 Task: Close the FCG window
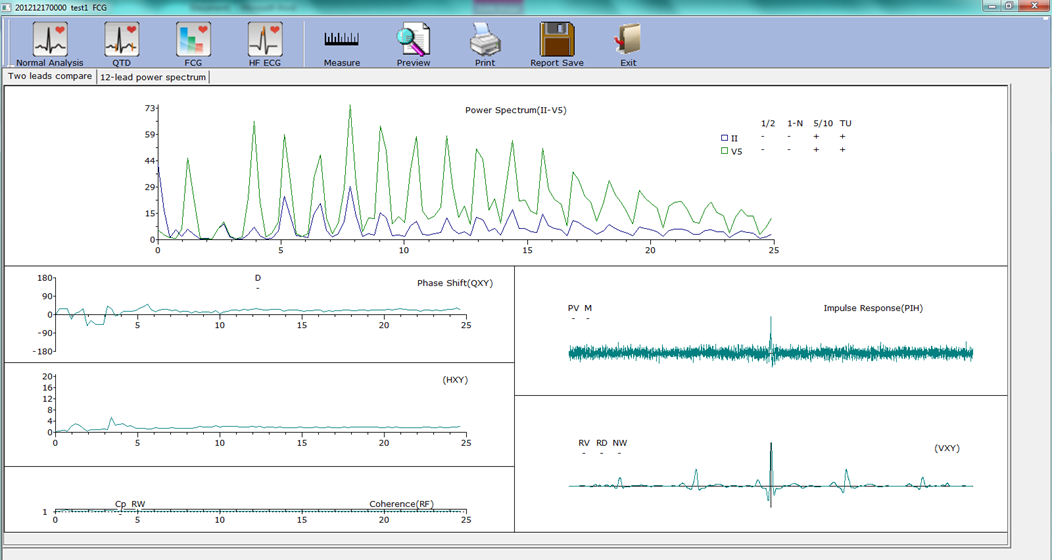pos(1034,5)
